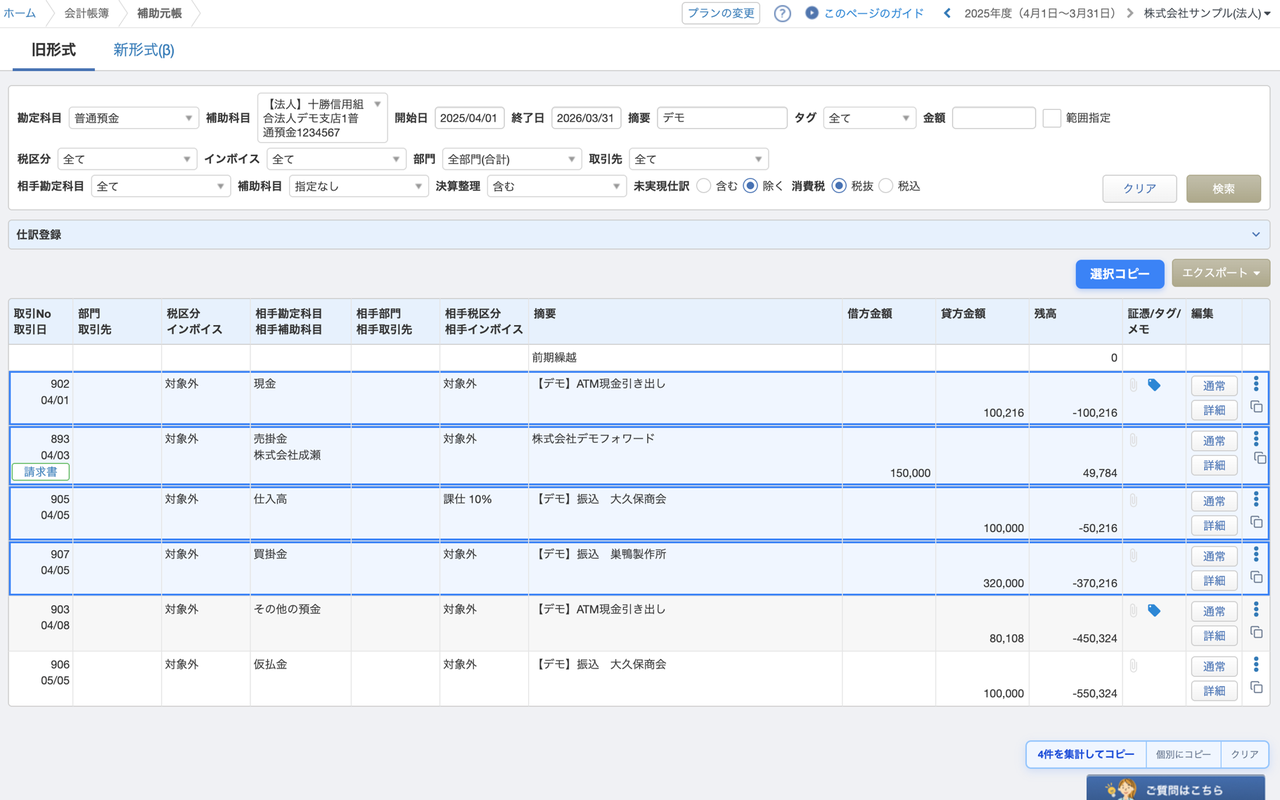The width and height of the screenshot is (1280, 800).
Task: Open paperclip attachment for transaction 907
Action: [1133, 555]
